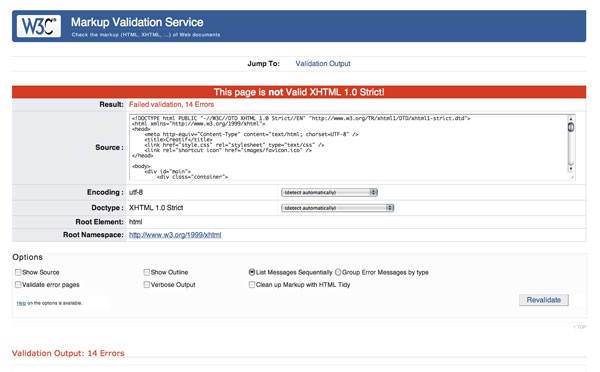This screenshot has width=600, height=372.
Task: Open the Doctype detect automatically dropdown
Action: [338, 208]
